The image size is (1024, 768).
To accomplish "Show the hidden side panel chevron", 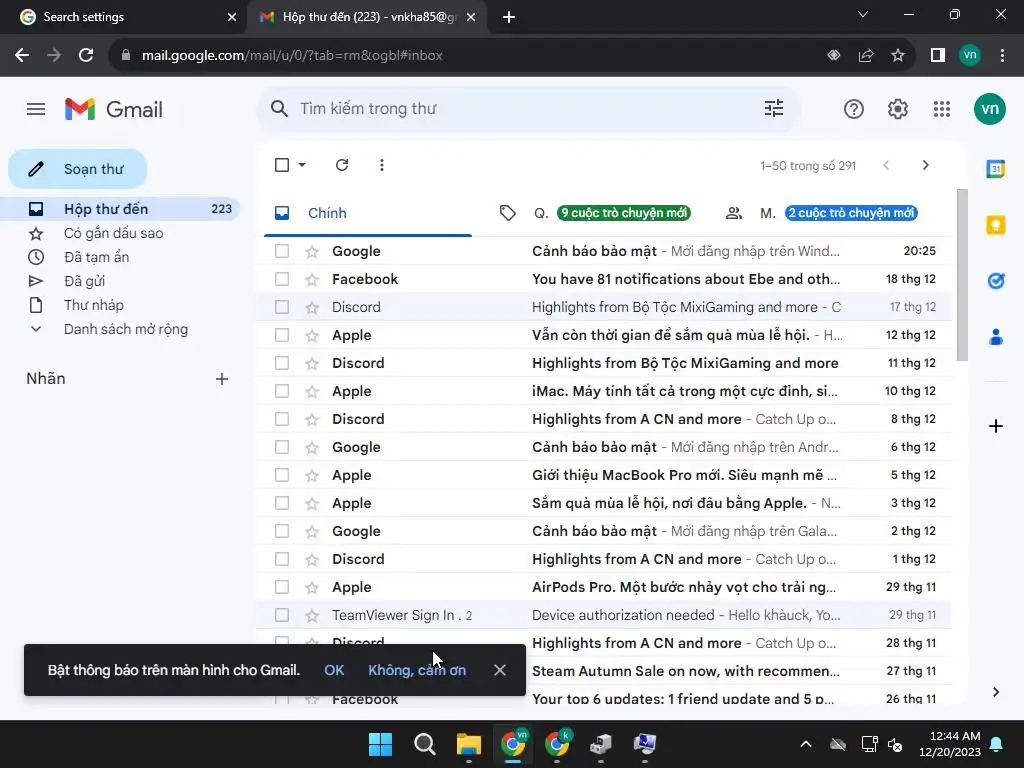I will tap(995, 692).
